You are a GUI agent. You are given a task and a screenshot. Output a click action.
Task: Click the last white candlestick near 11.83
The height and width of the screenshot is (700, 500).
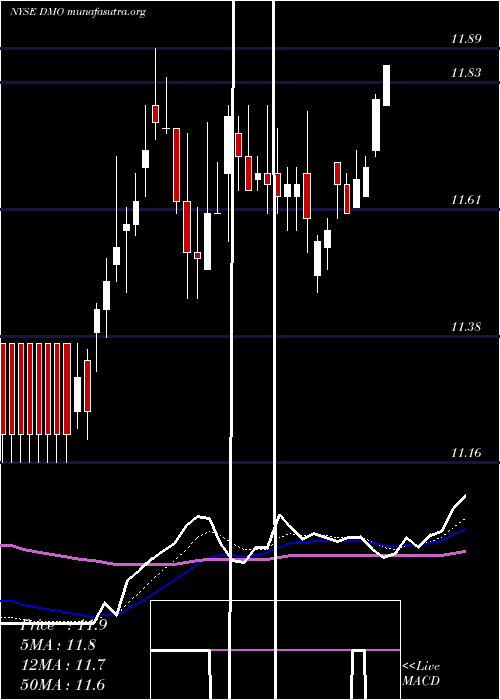coord(386,85)
